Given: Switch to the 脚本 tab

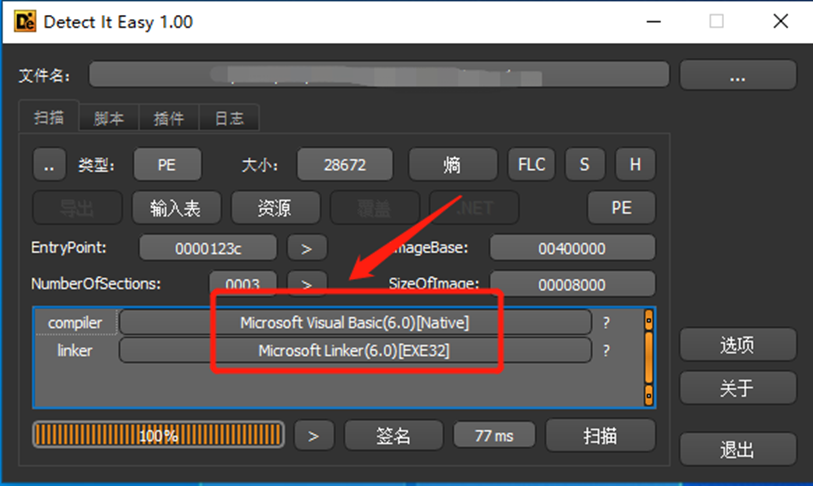Looking at the screenshot, I should [109, 118].
